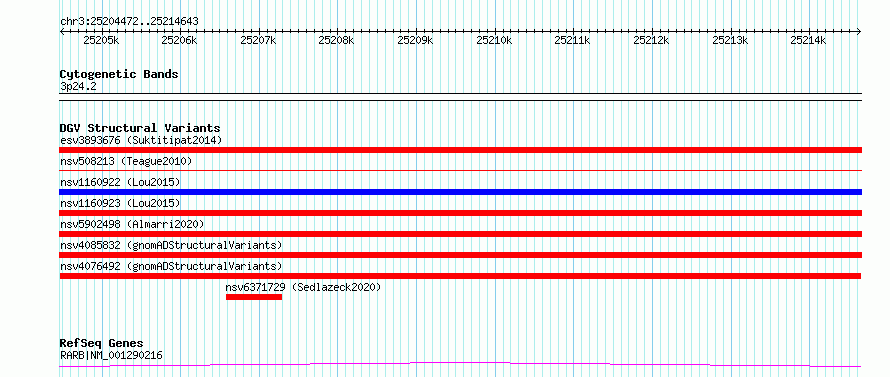The height and width of the screenshot is (377, 890).
Task: Select the short red bar under nsv6371729
Action: point(254,297)
